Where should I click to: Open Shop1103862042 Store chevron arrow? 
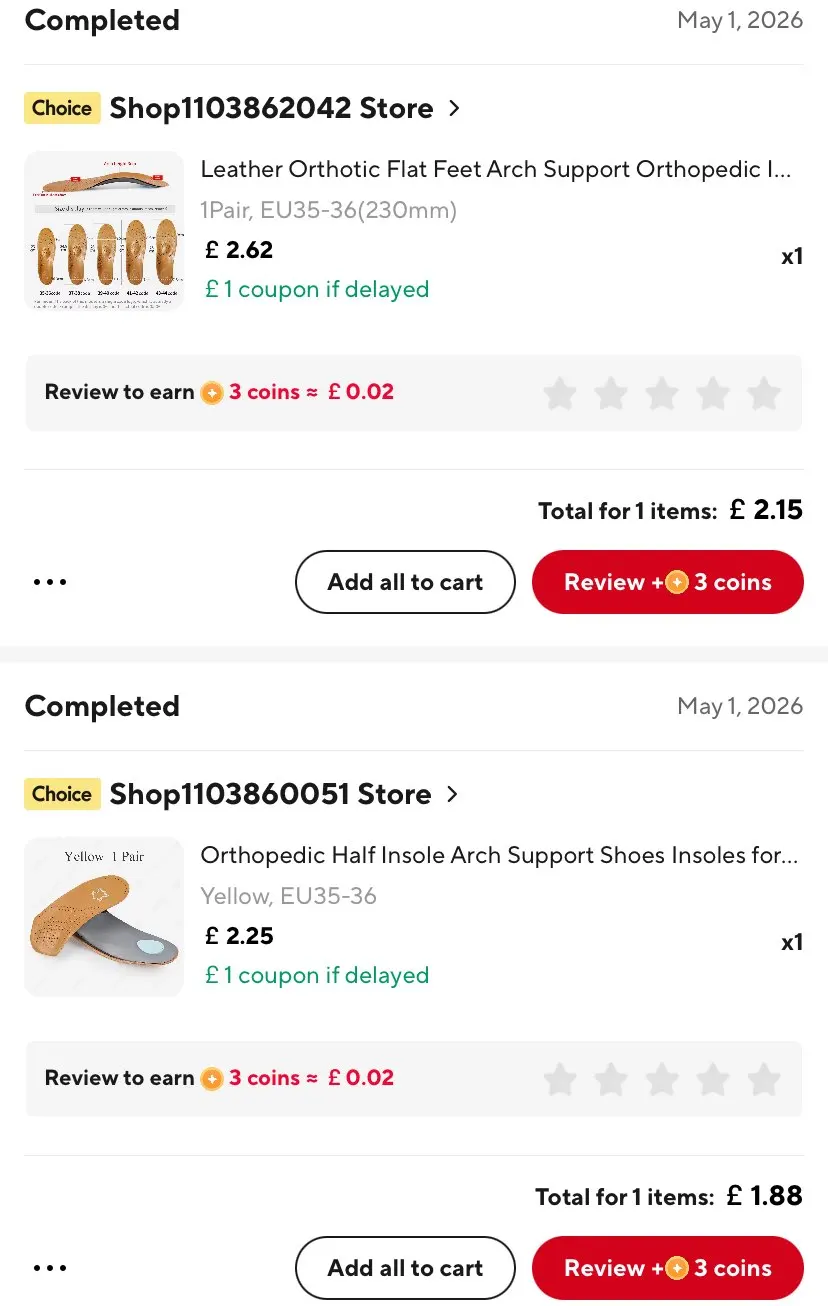tap(454, 108)
